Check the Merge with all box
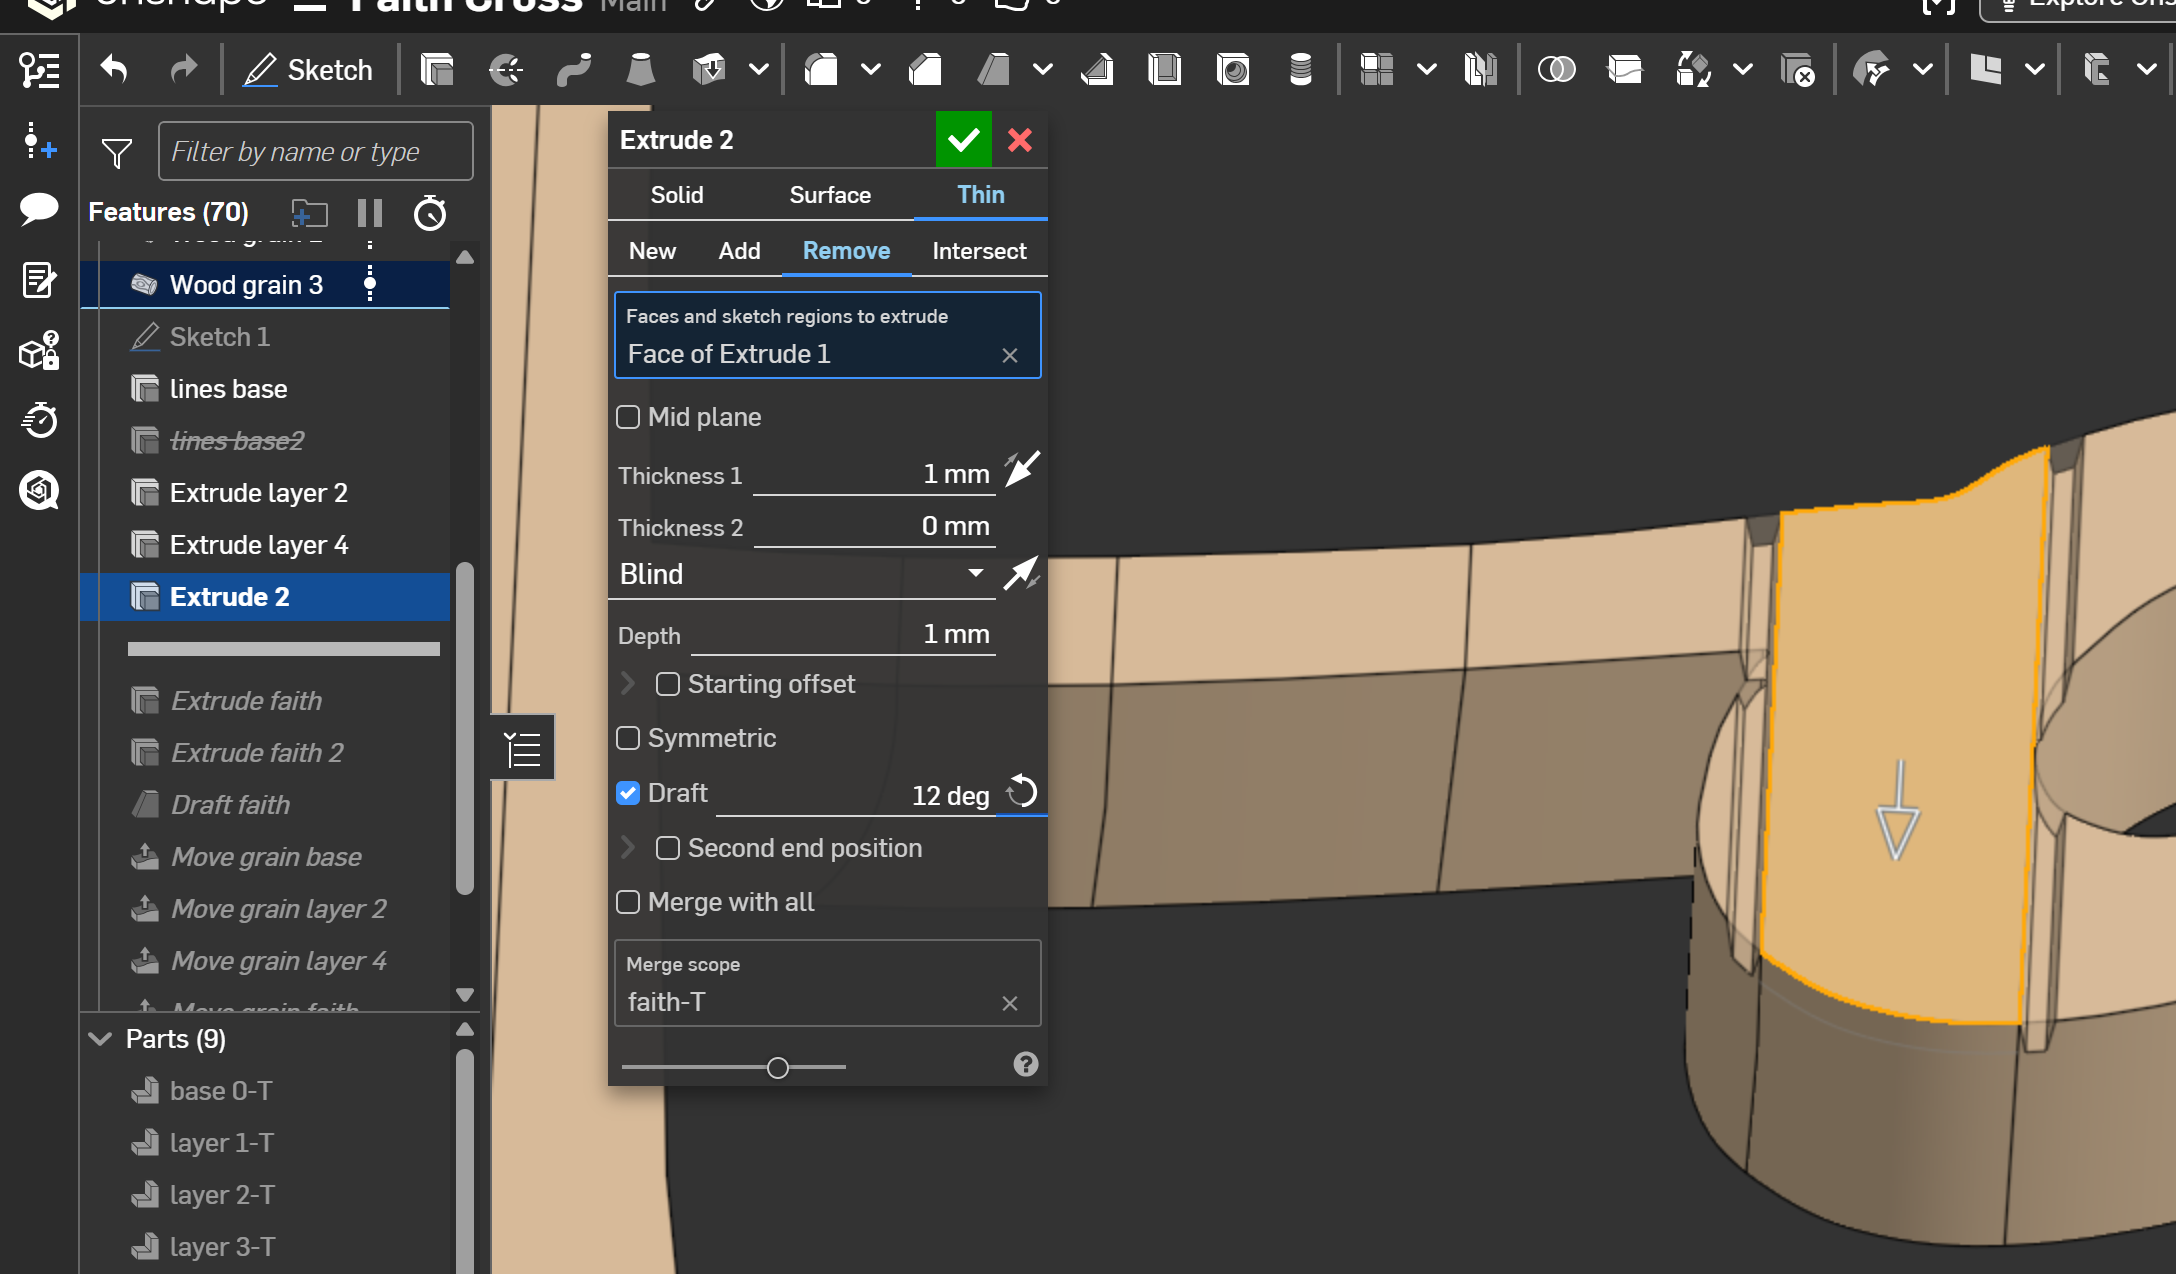 (628, 901)
